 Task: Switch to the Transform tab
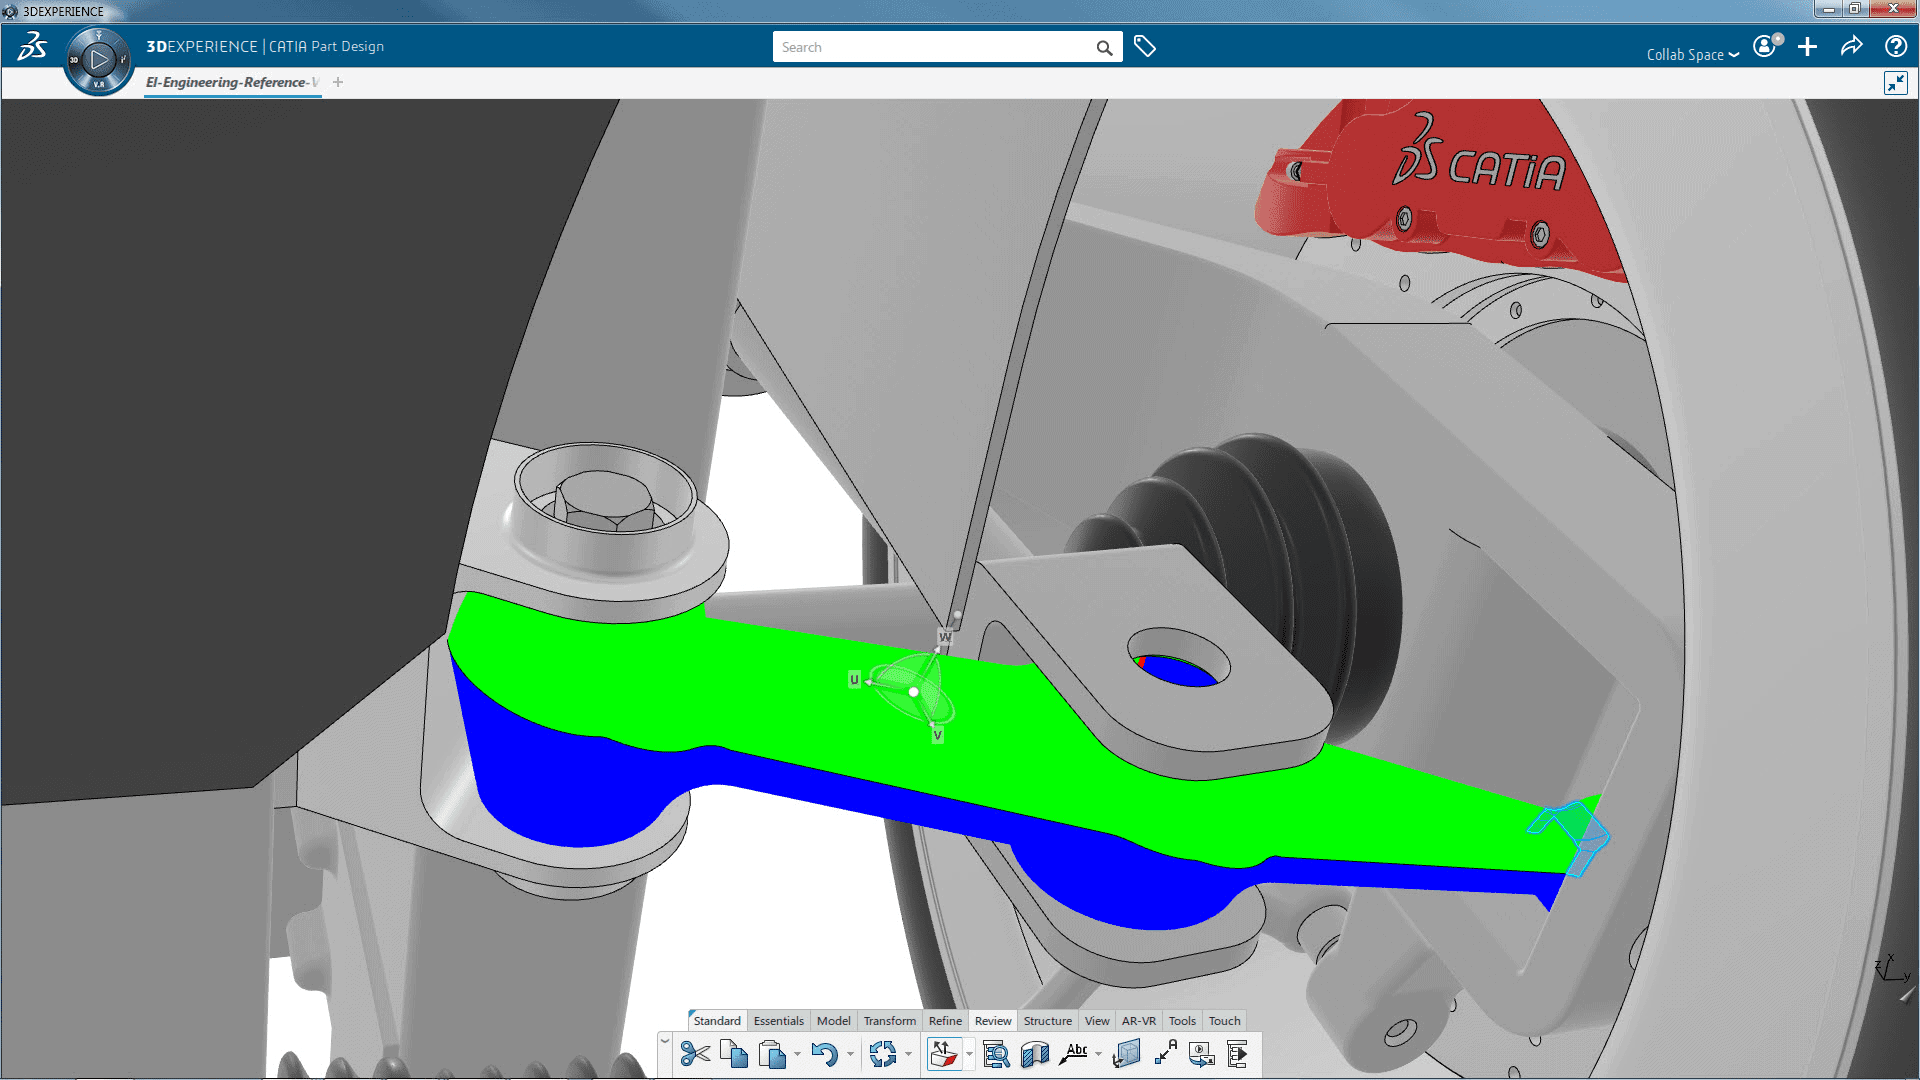(x=889, y=1021)
